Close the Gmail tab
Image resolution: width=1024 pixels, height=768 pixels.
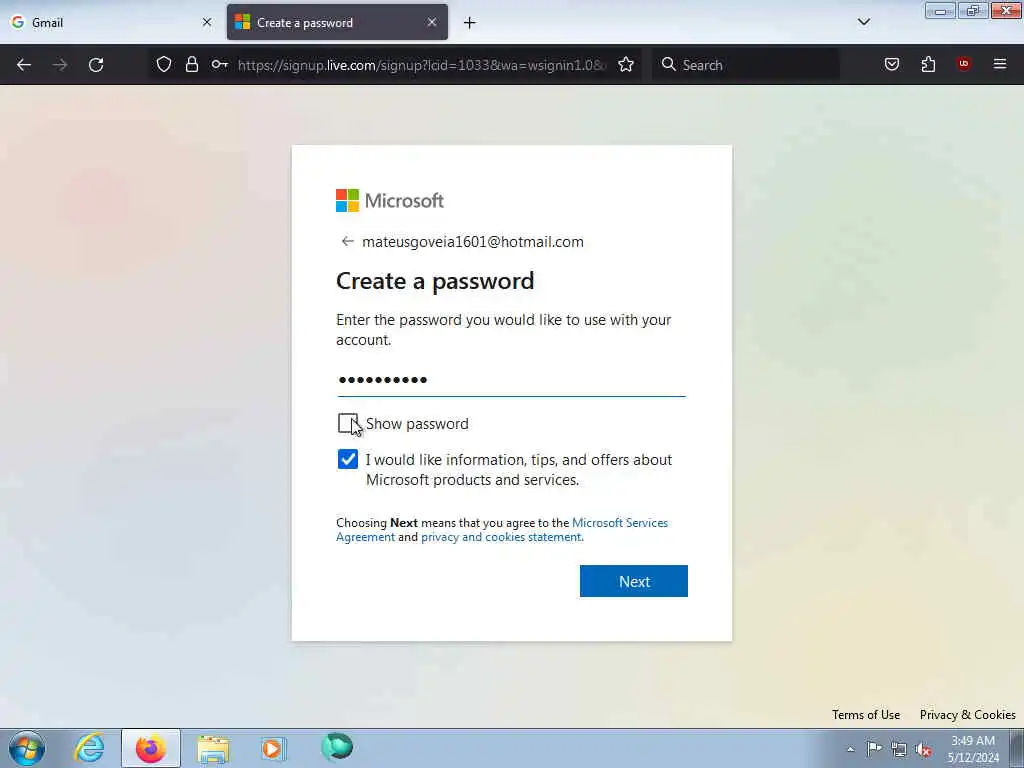tap(207, 22)
